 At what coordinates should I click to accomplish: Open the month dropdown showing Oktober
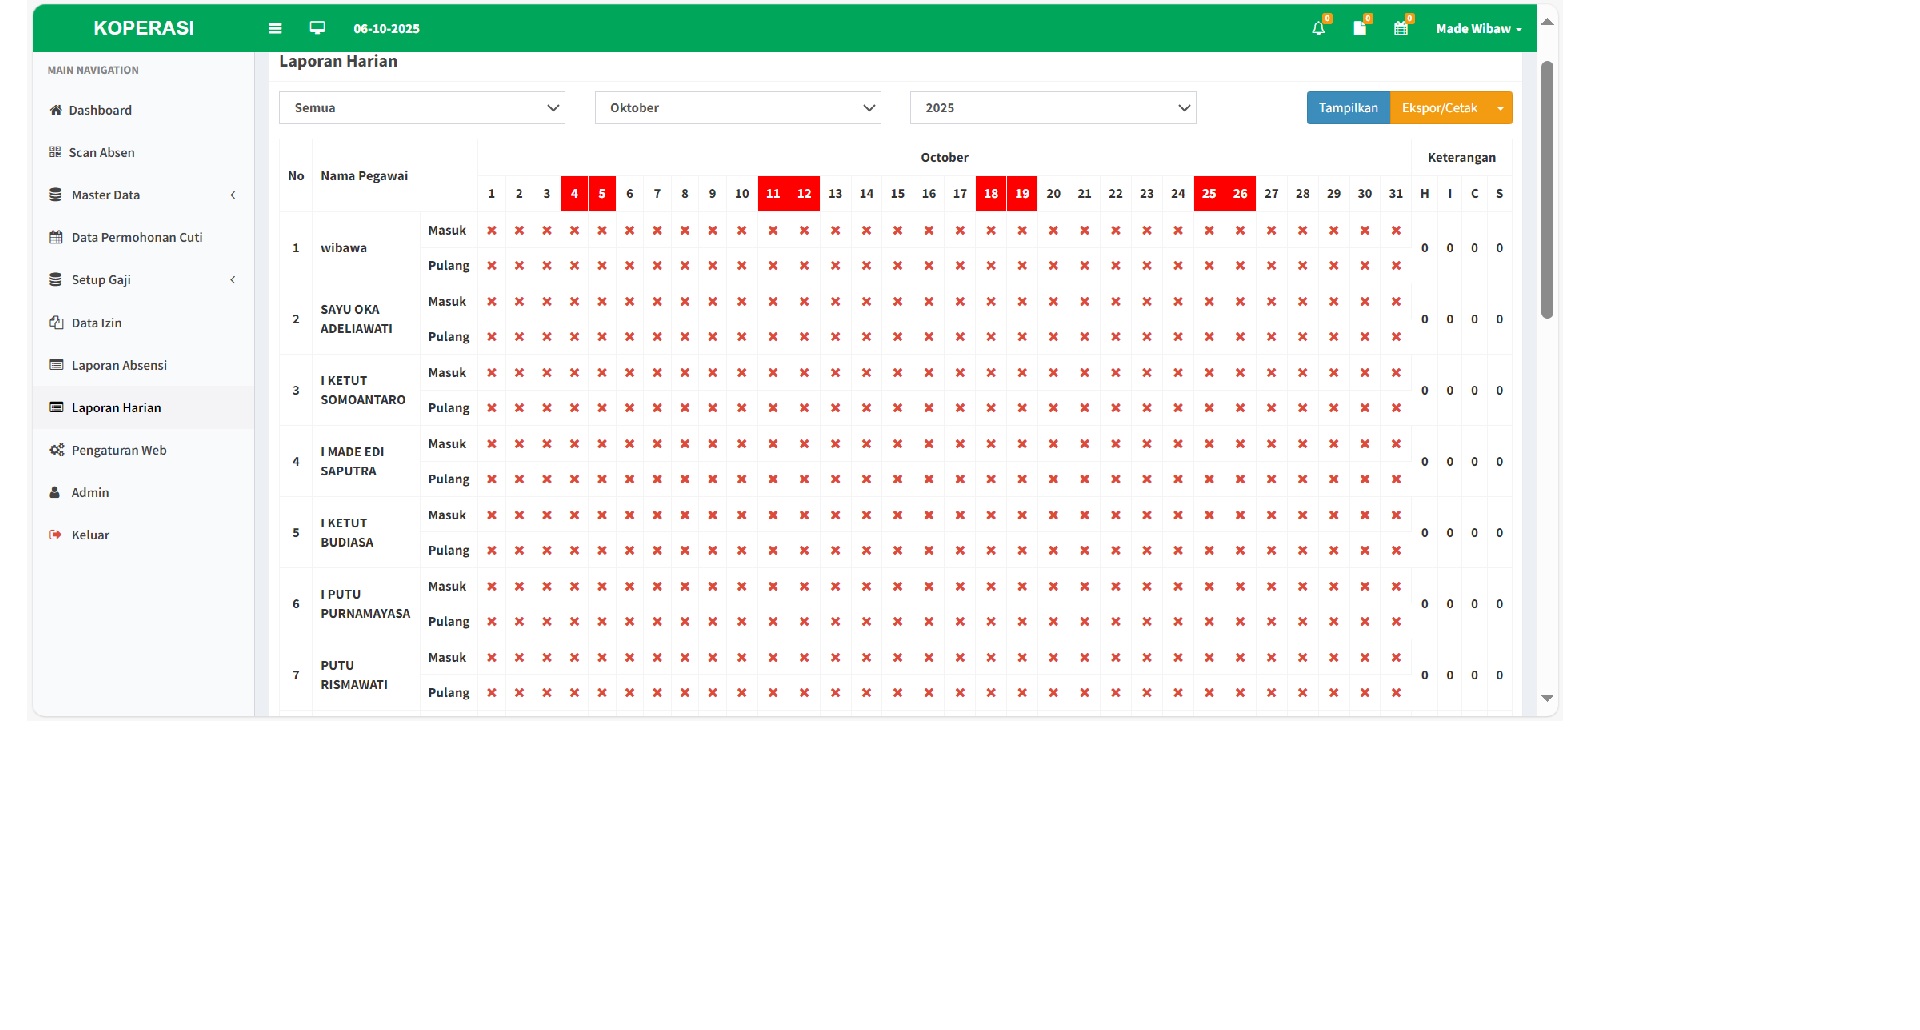point(737,107)
